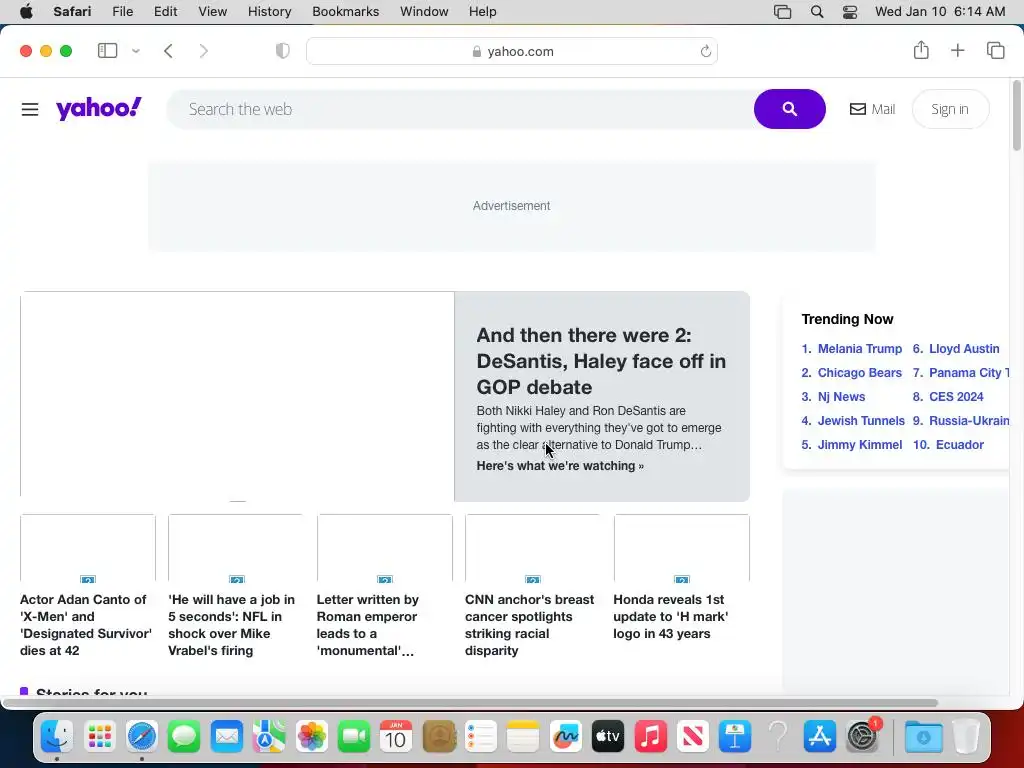Open the Yahoo hamburger menu
This screenshot has height=768, width=1024.
pos(30,109)
